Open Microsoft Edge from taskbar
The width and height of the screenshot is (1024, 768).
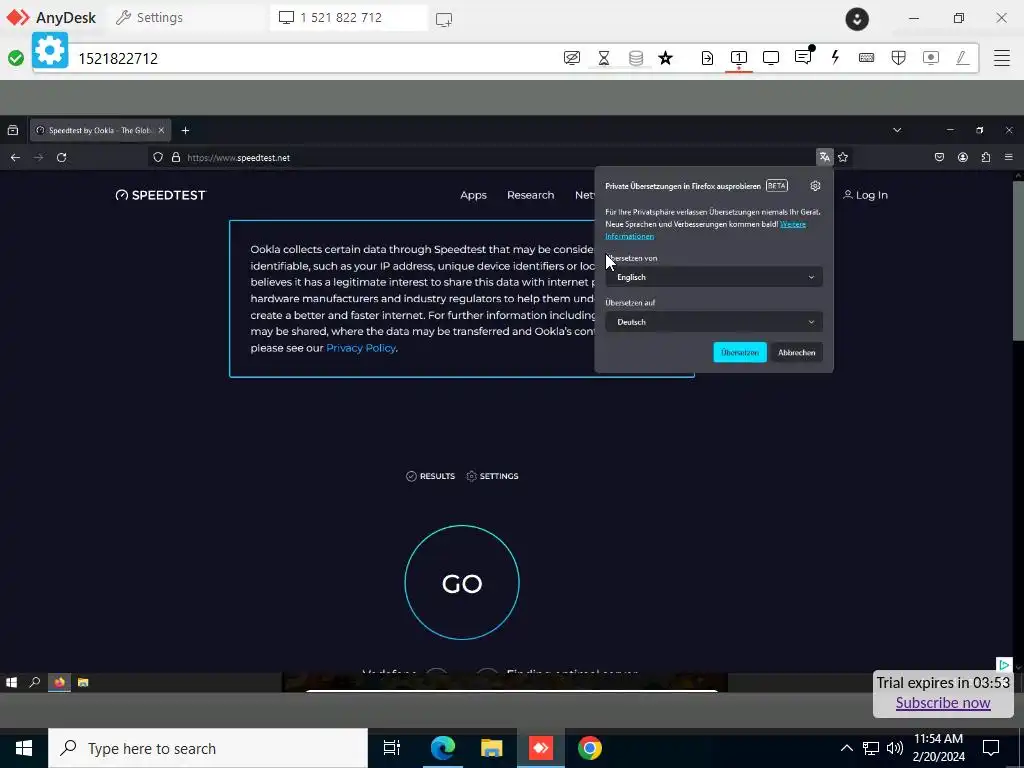tap(442, 748)
